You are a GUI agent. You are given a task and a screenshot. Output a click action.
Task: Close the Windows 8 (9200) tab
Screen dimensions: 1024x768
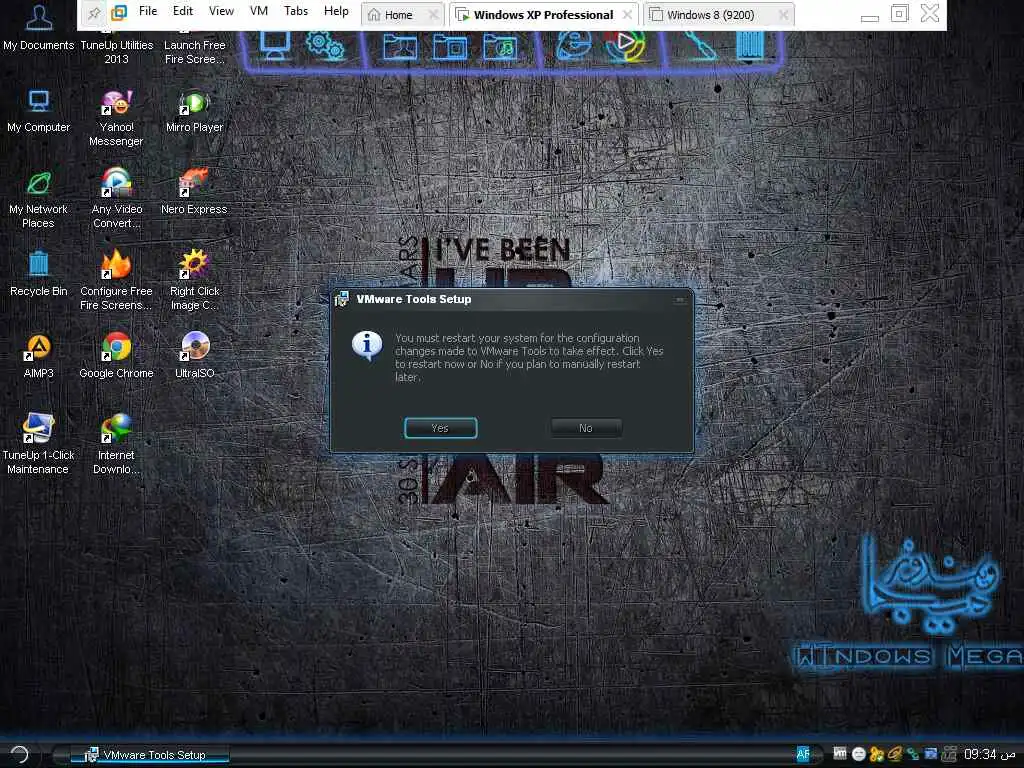click(x=783, y=14)
